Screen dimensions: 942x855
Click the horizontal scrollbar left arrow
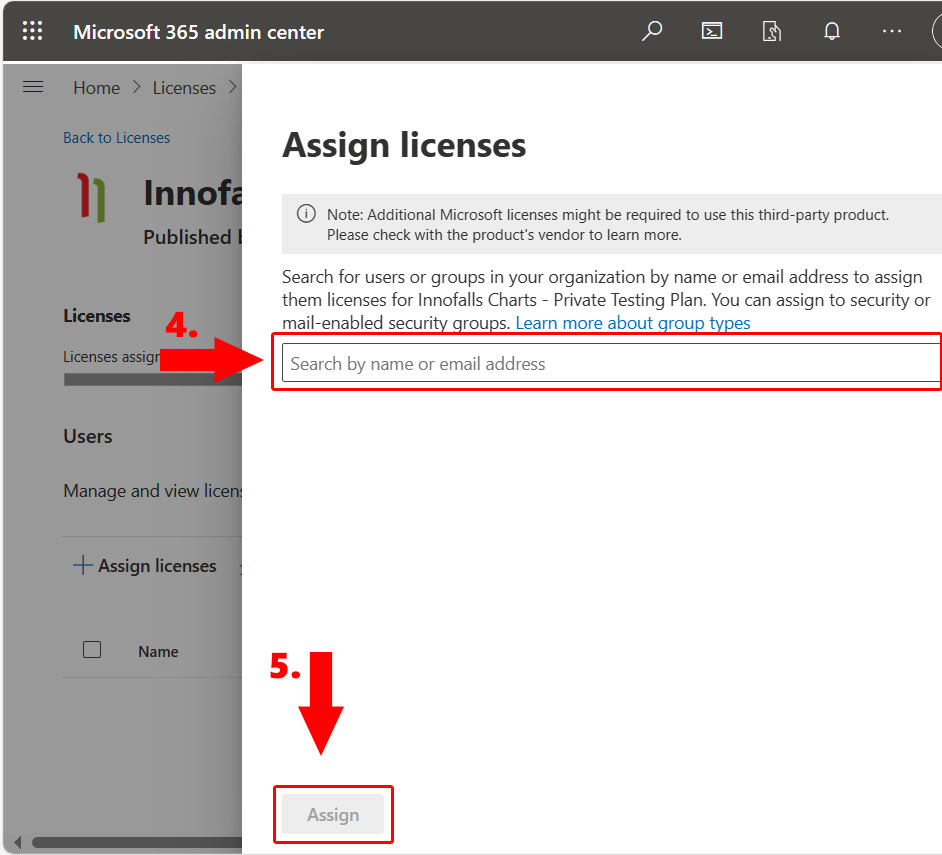click(18, 842)
